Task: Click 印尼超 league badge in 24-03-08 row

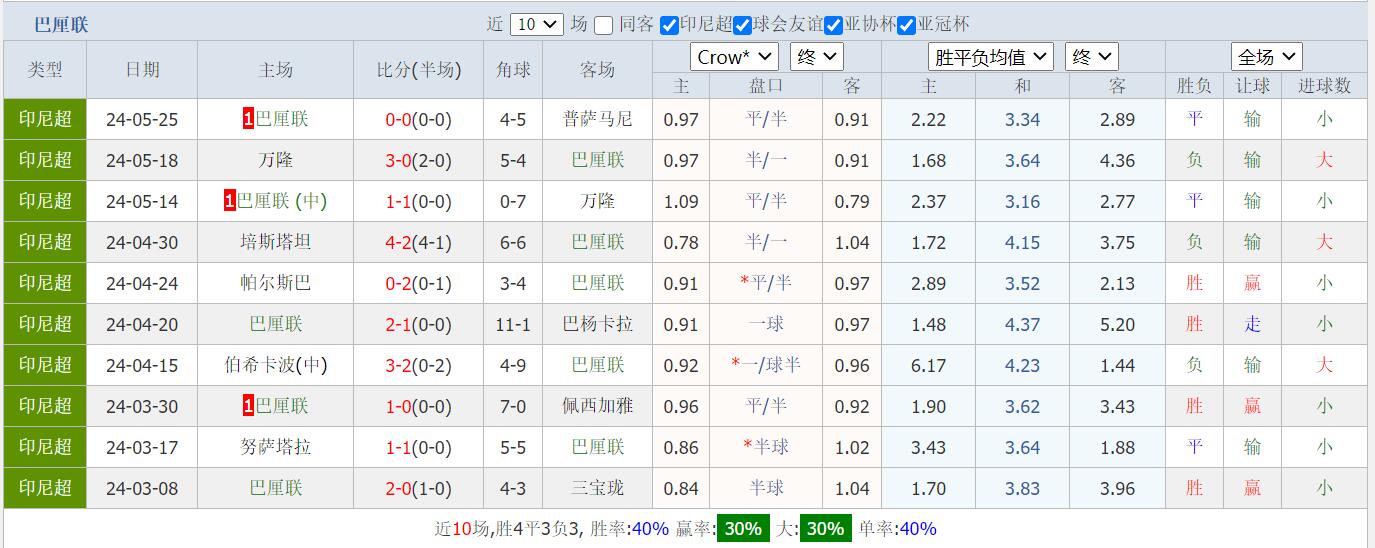Action: (x=45, y=488)
